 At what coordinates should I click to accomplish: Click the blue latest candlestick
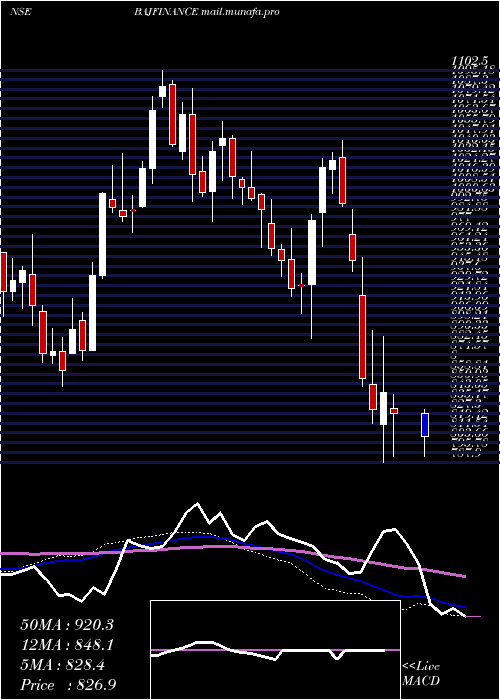coord(425,425)
